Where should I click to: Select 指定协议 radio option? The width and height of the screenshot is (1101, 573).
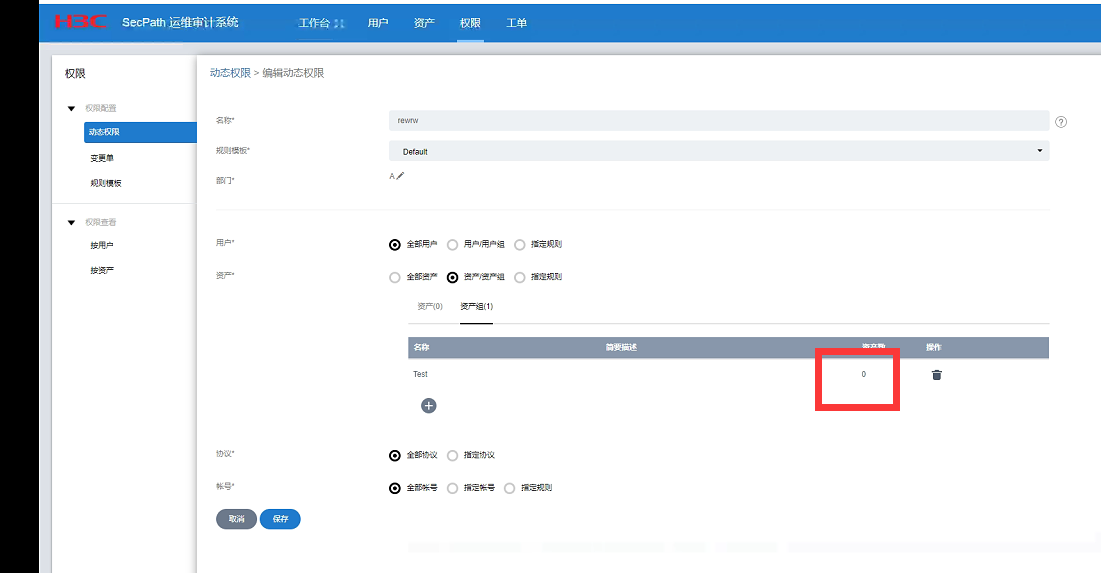(x=452, y=456)
